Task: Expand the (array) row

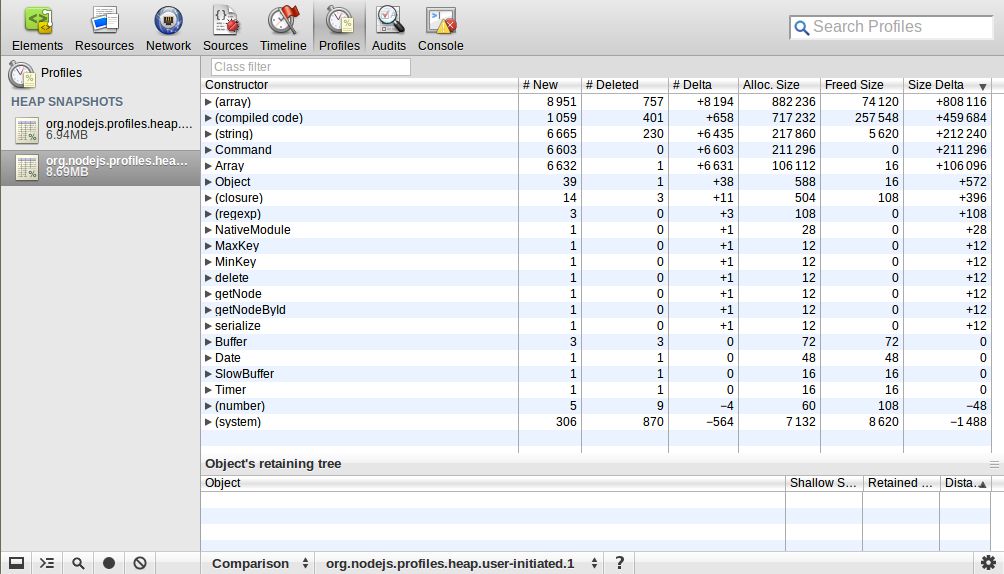Action: coord(208,102)
